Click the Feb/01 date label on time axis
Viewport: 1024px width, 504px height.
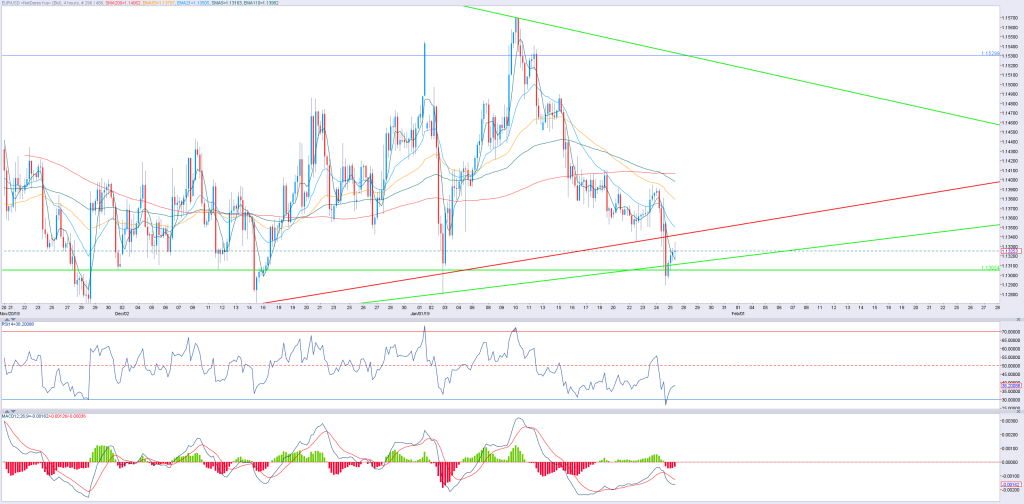(x=737, y=314)
